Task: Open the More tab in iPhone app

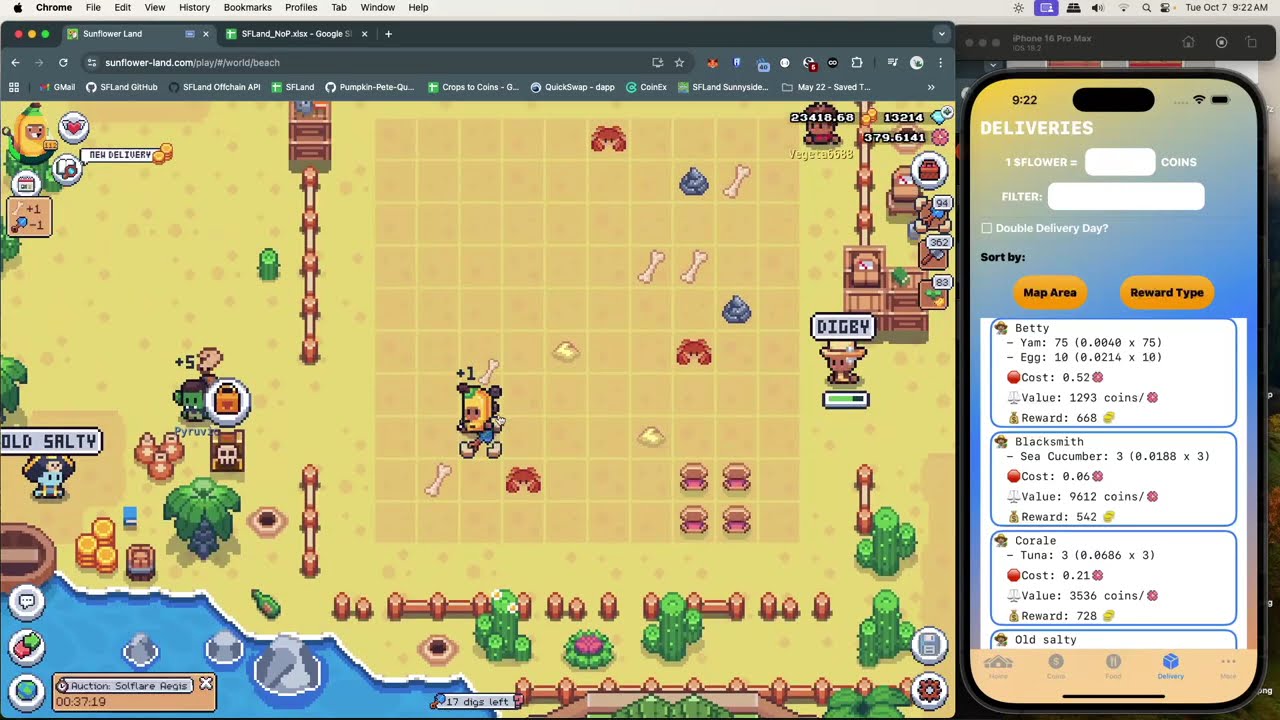Action: coord(1228,667)
